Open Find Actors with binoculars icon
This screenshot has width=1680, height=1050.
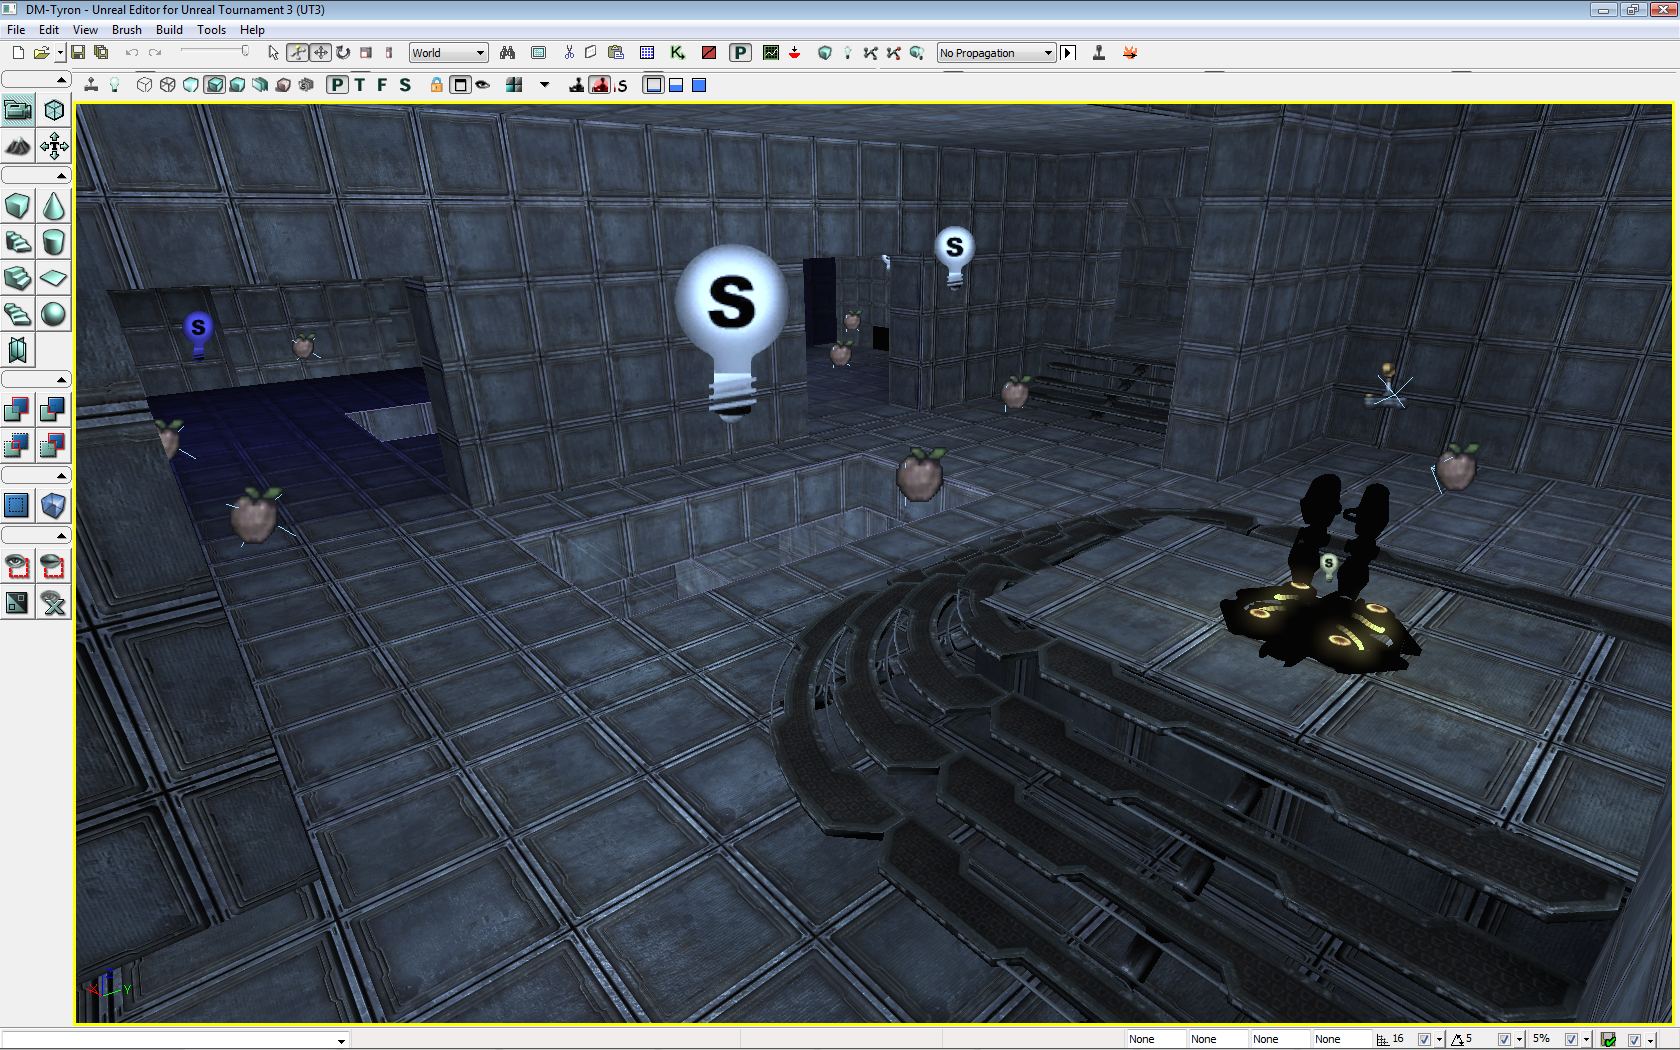(508, 53)
